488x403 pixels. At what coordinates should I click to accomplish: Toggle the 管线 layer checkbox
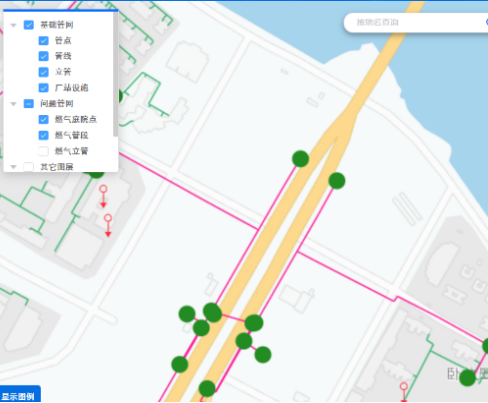click(x=43, y=56)
